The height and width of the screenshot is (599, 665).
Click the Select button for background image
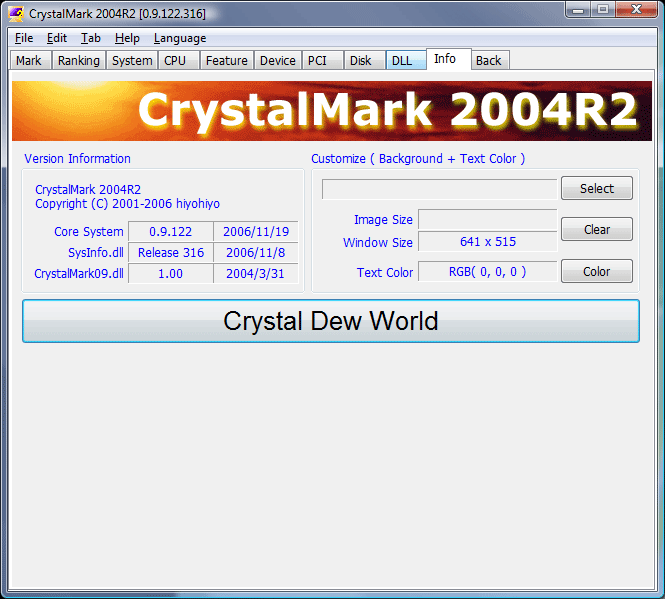[597, 188]
